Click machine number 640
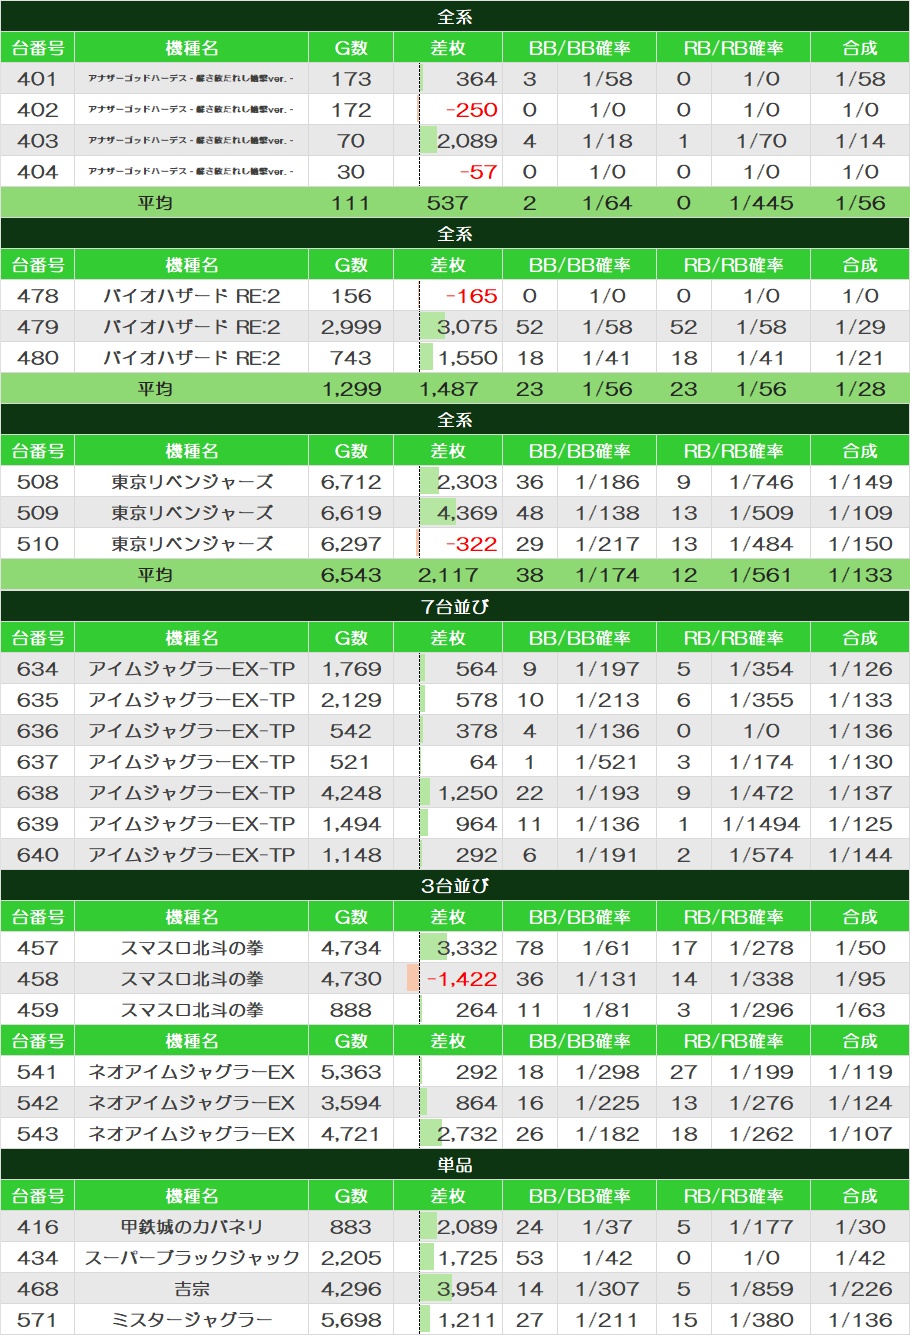This screenshot has width=910, height=1335. pos(37,855)
